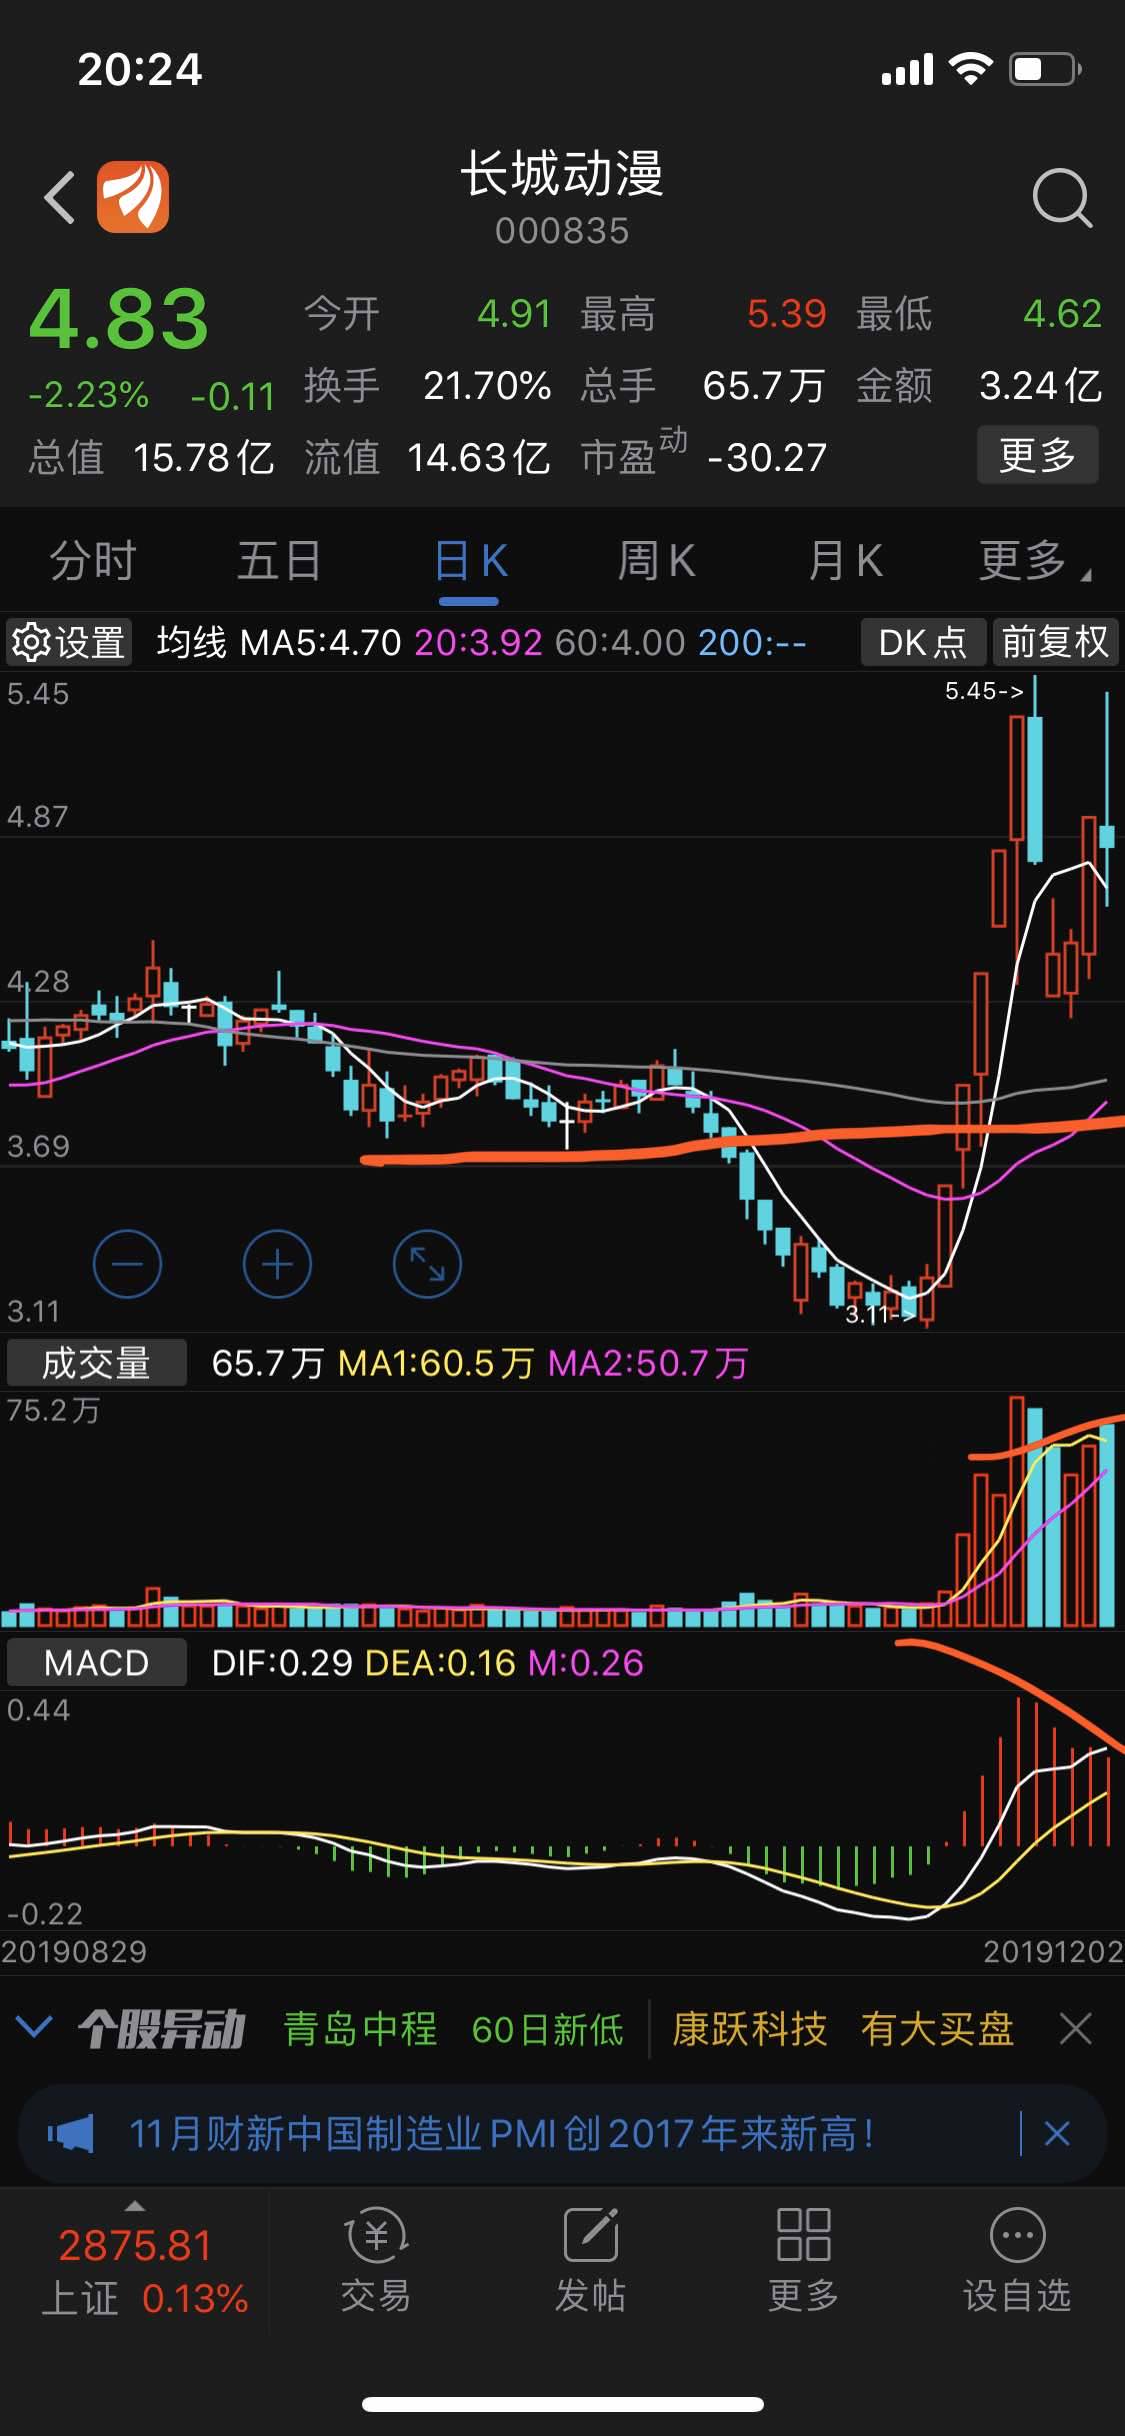Open MACD indicator selector
Viewport: 1125px width, 2436px height.
click(x=96, y=1662)
